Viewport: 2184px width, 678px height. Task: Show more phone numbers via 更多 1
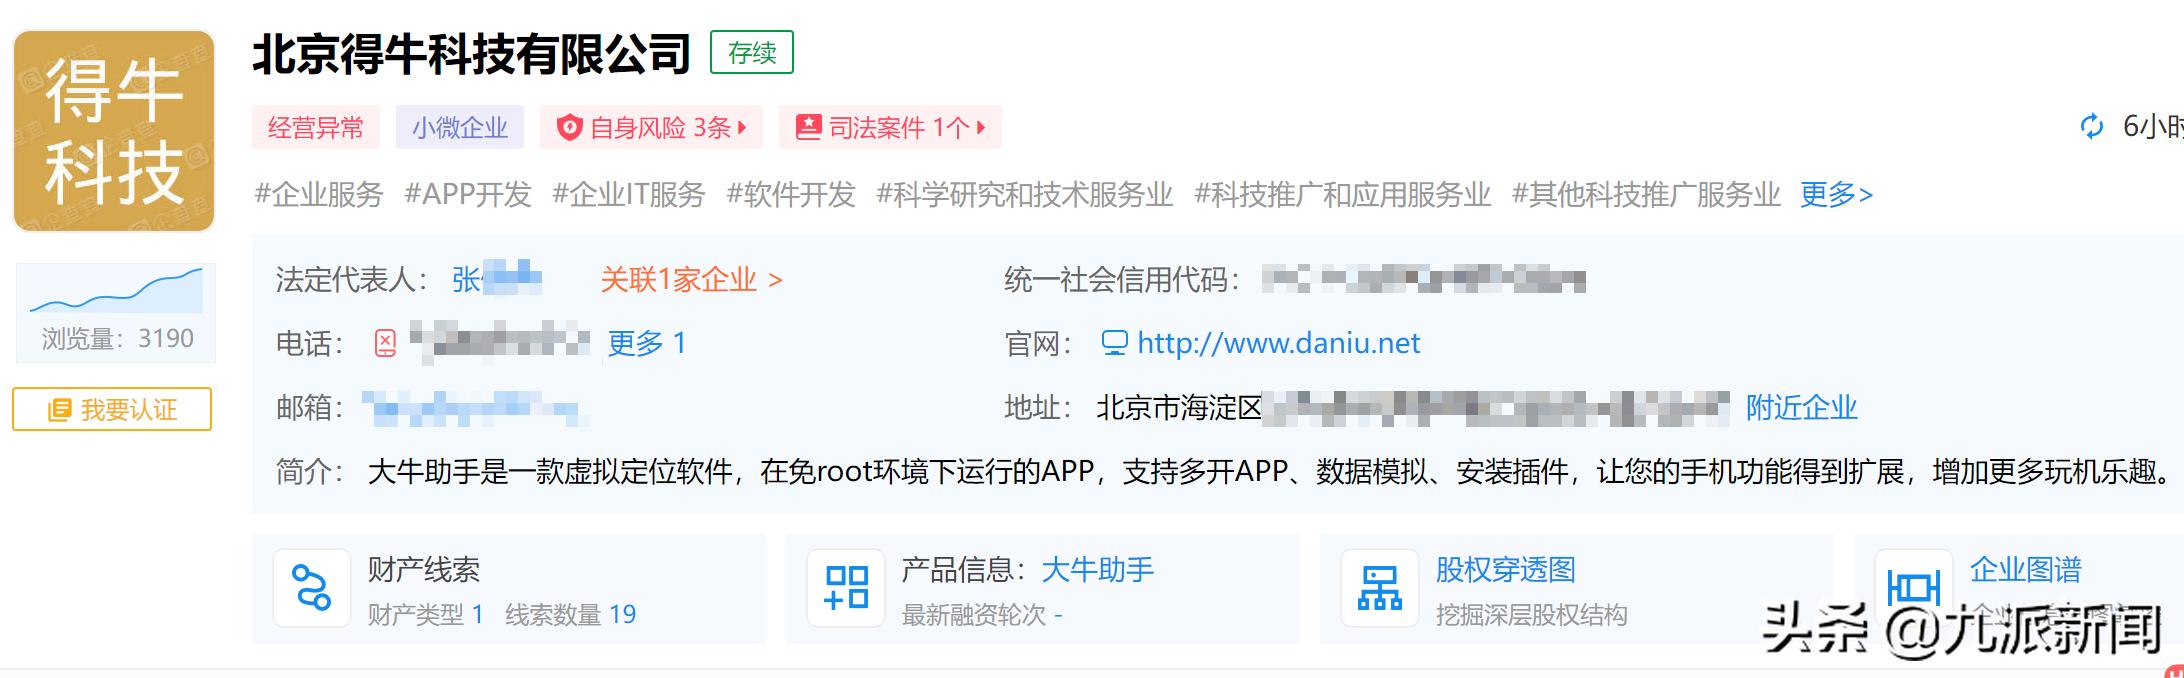pos(647,343)
